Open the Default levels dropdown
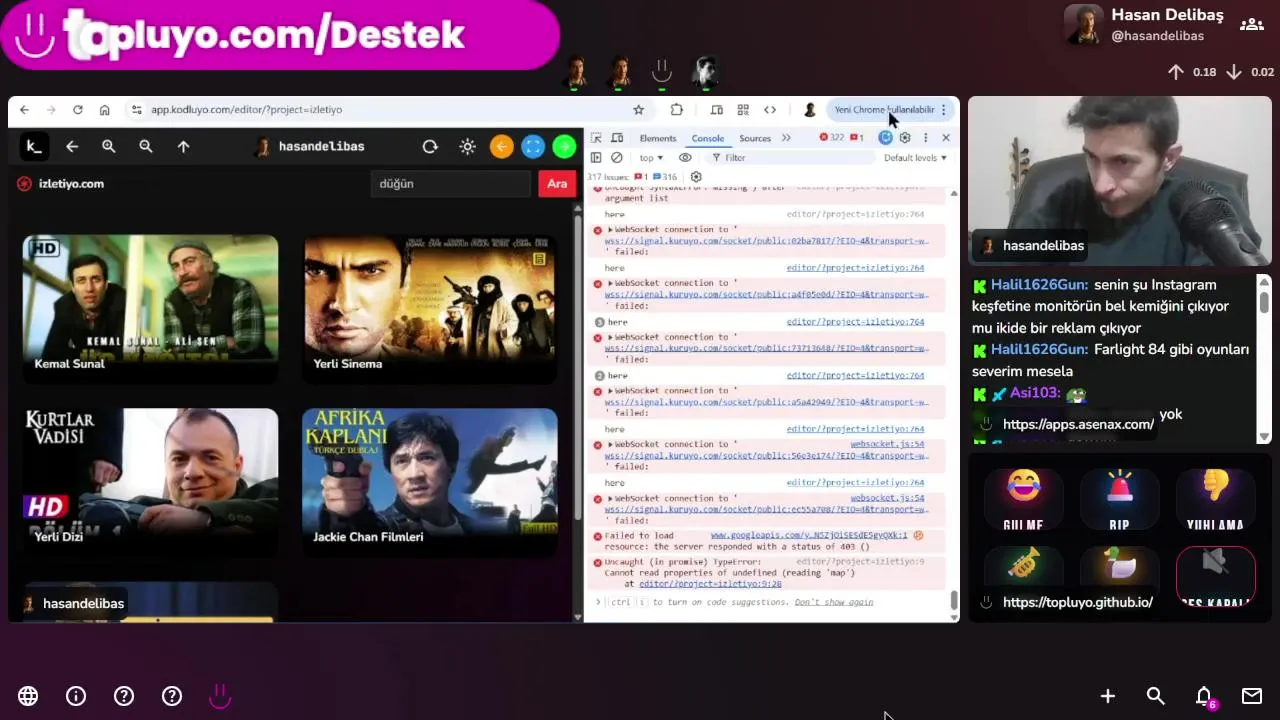Image resolution: width=1280 pixels, height=720 pixels. click(x=915, y=158)
